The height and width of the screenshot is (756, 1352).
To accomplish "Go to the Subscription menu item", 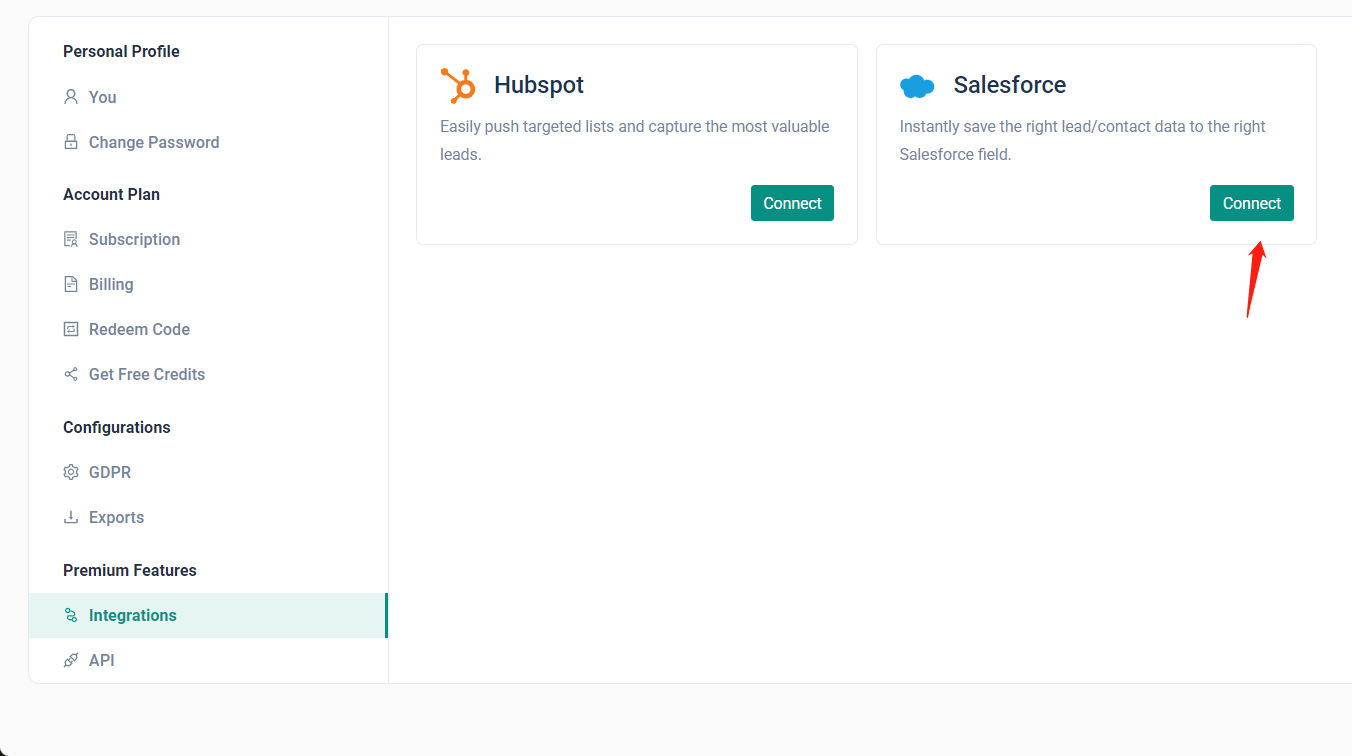I will tap(134, 239).
